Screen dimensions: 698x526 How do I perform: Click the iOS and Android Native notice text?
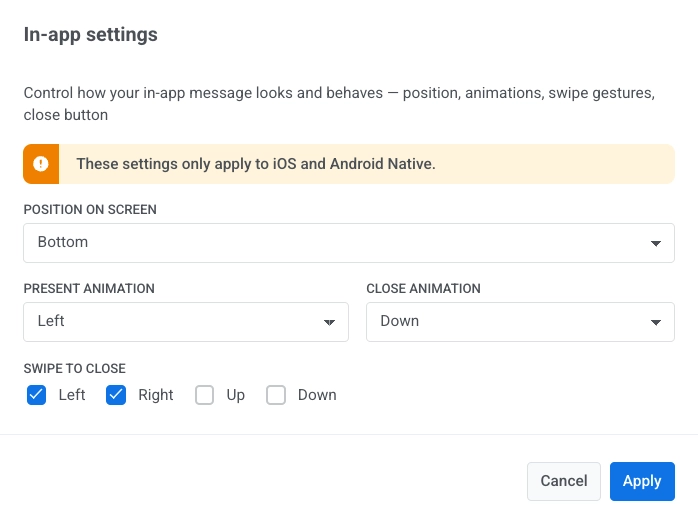tap(256, 164)
